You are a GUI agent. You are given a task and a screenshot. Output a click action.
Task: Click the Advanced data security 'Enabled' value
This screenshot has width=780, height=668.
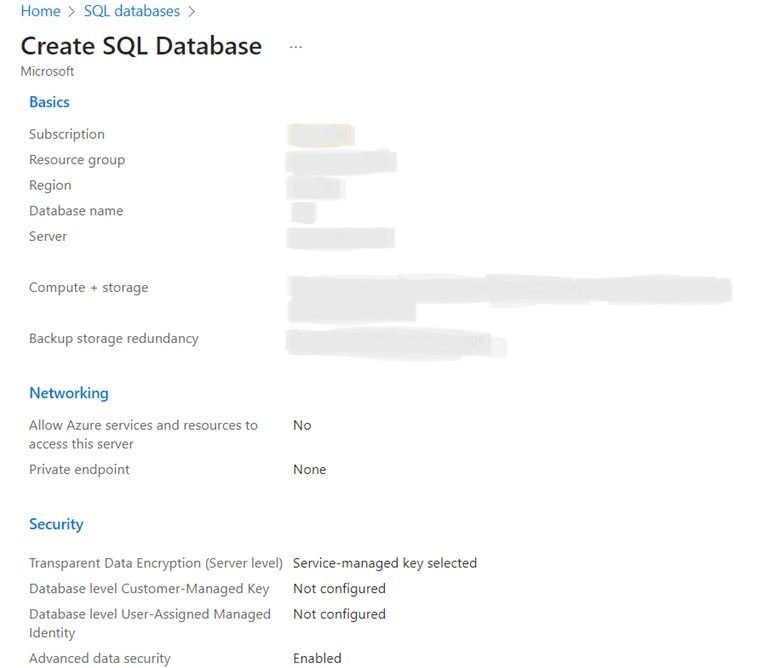317,658
